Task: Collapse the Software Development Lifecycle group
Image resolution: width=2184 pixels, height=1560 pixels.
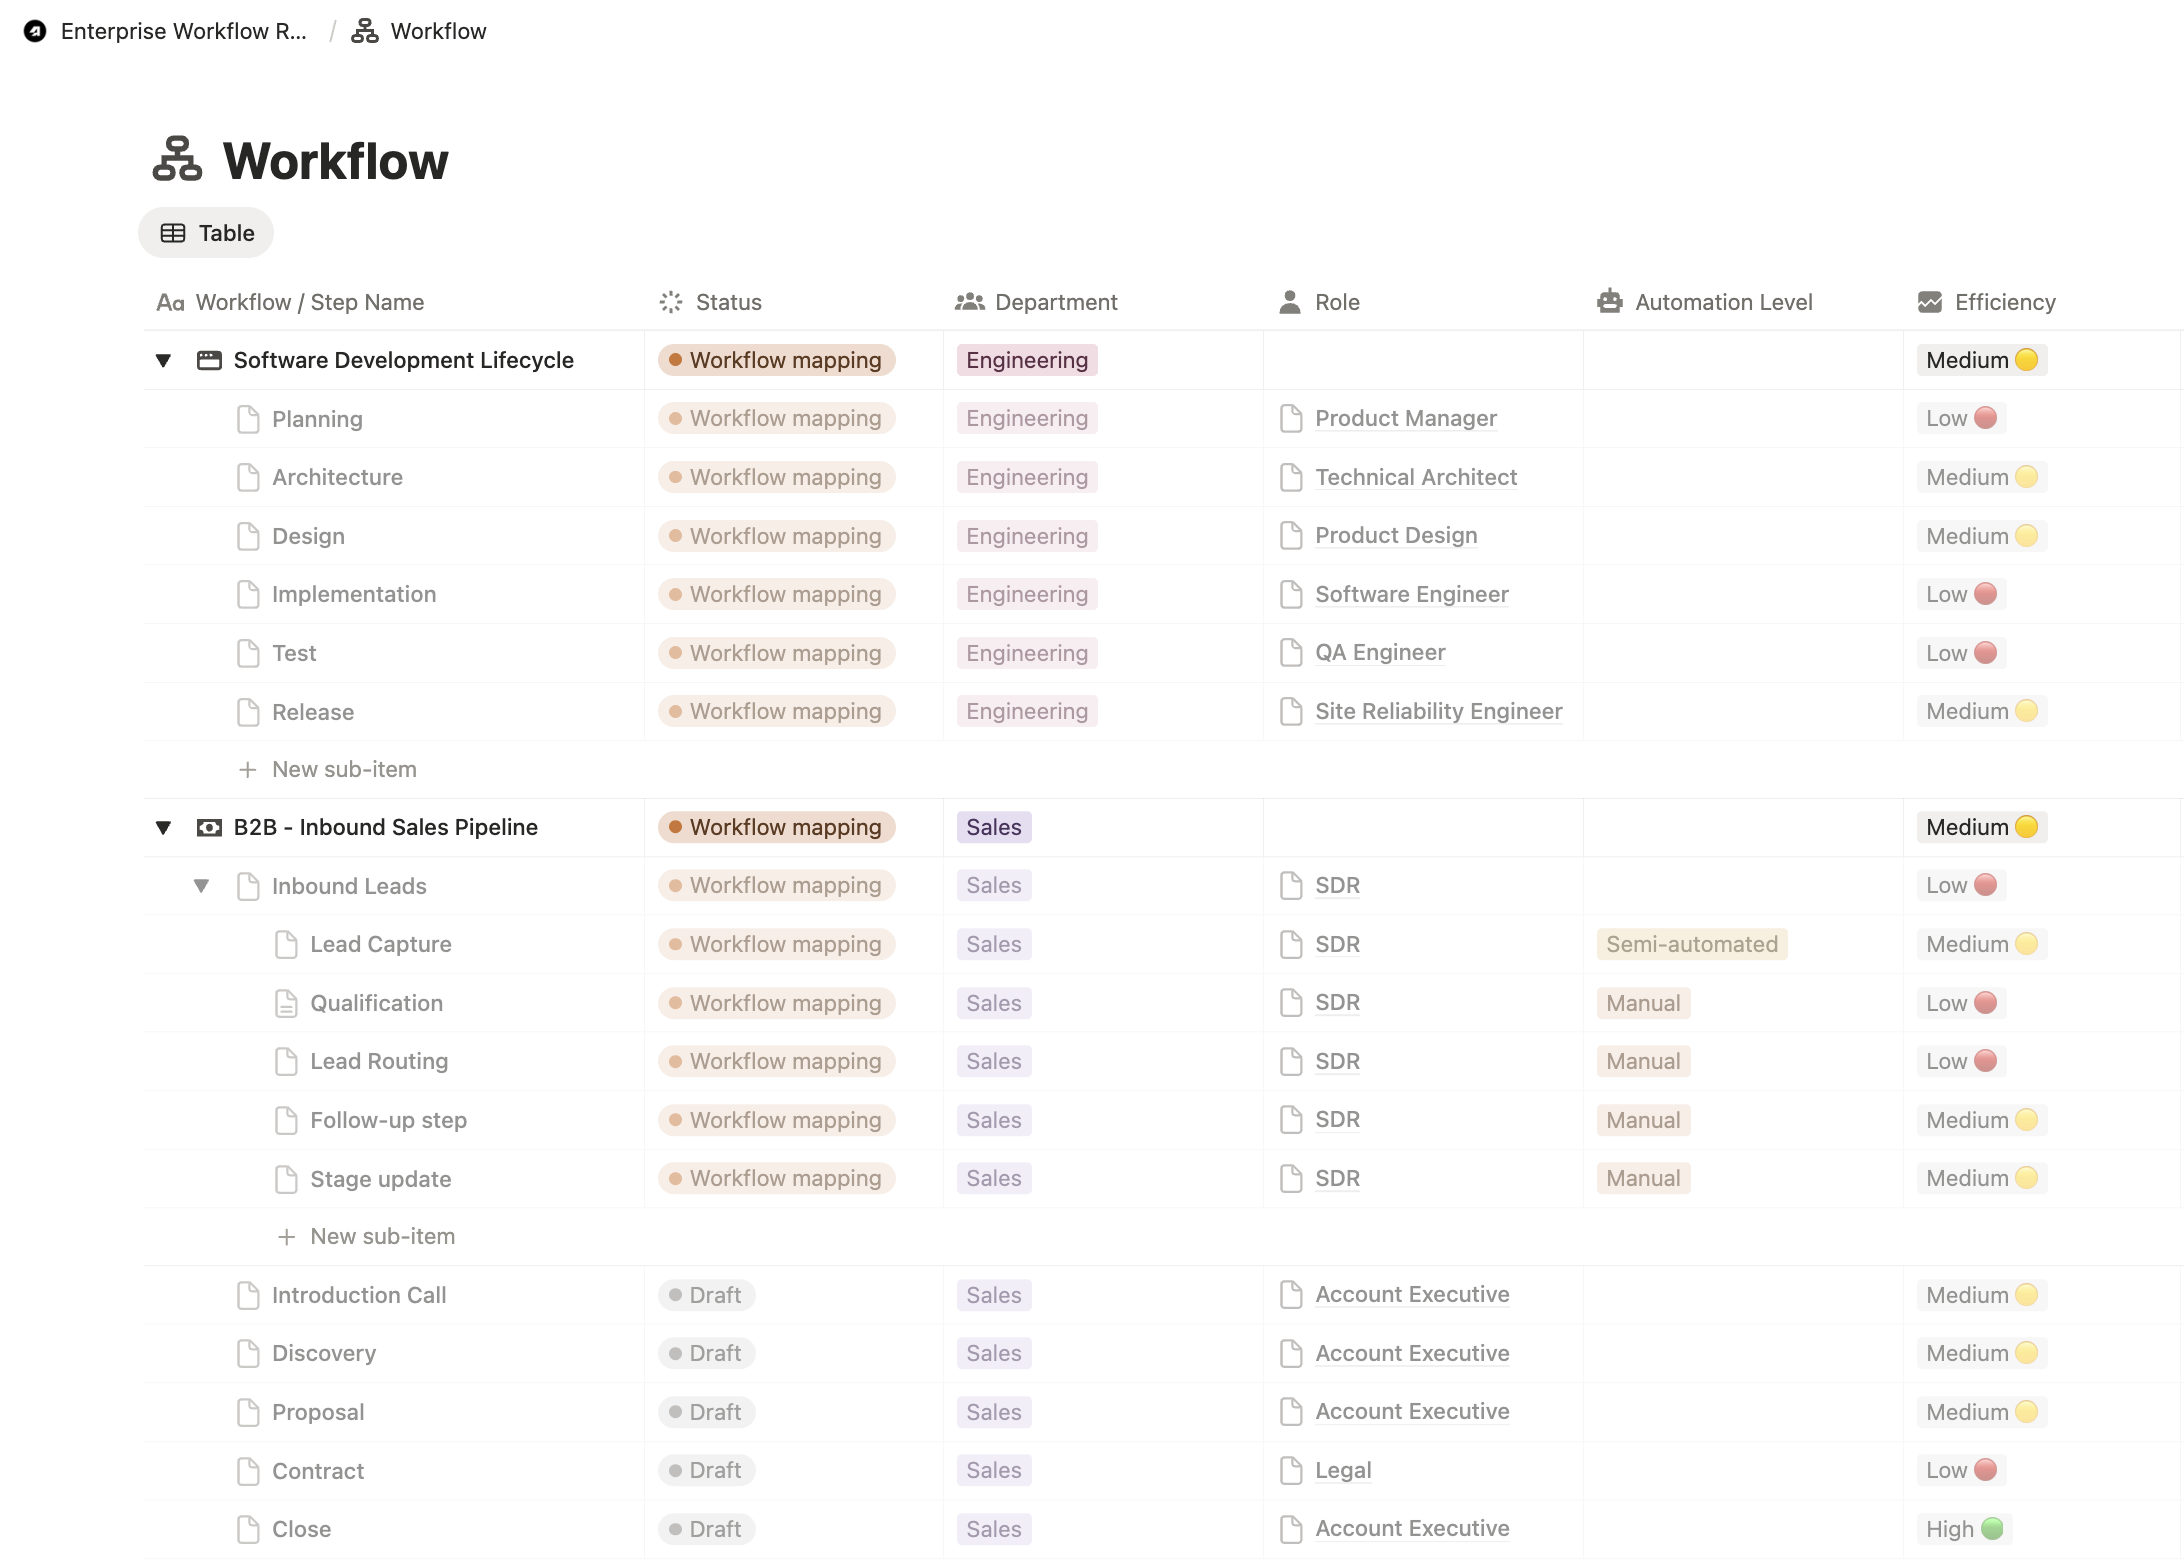Action: 163,360
